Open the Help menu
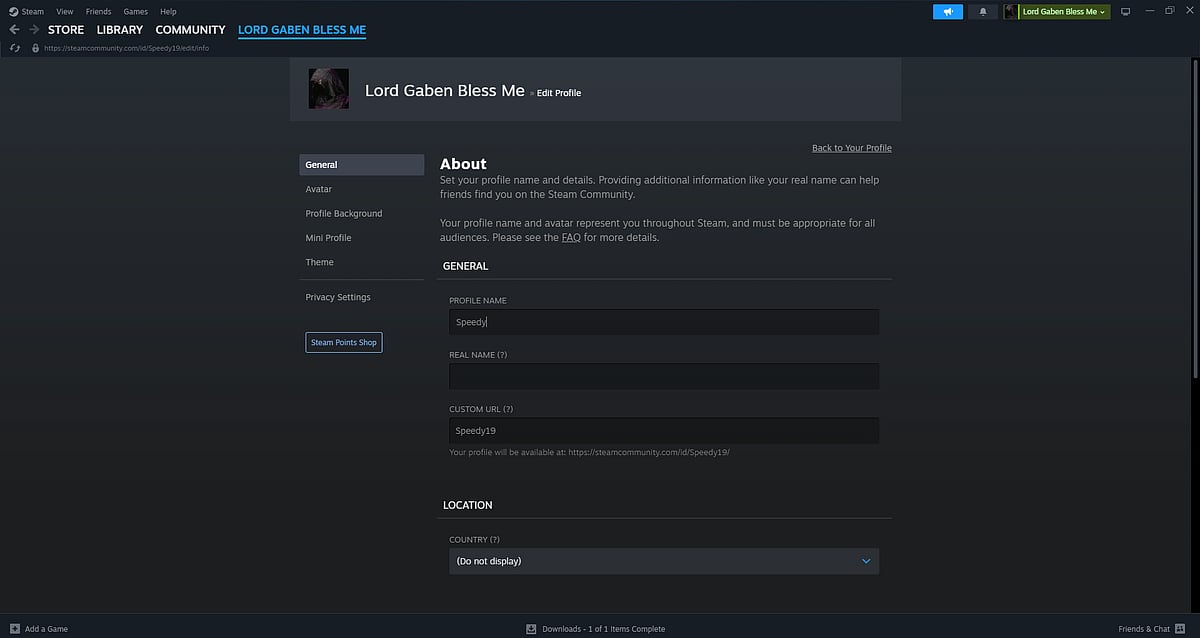Screen dimensions: 1200x638 pyautogui.click(x=169, y=11)
